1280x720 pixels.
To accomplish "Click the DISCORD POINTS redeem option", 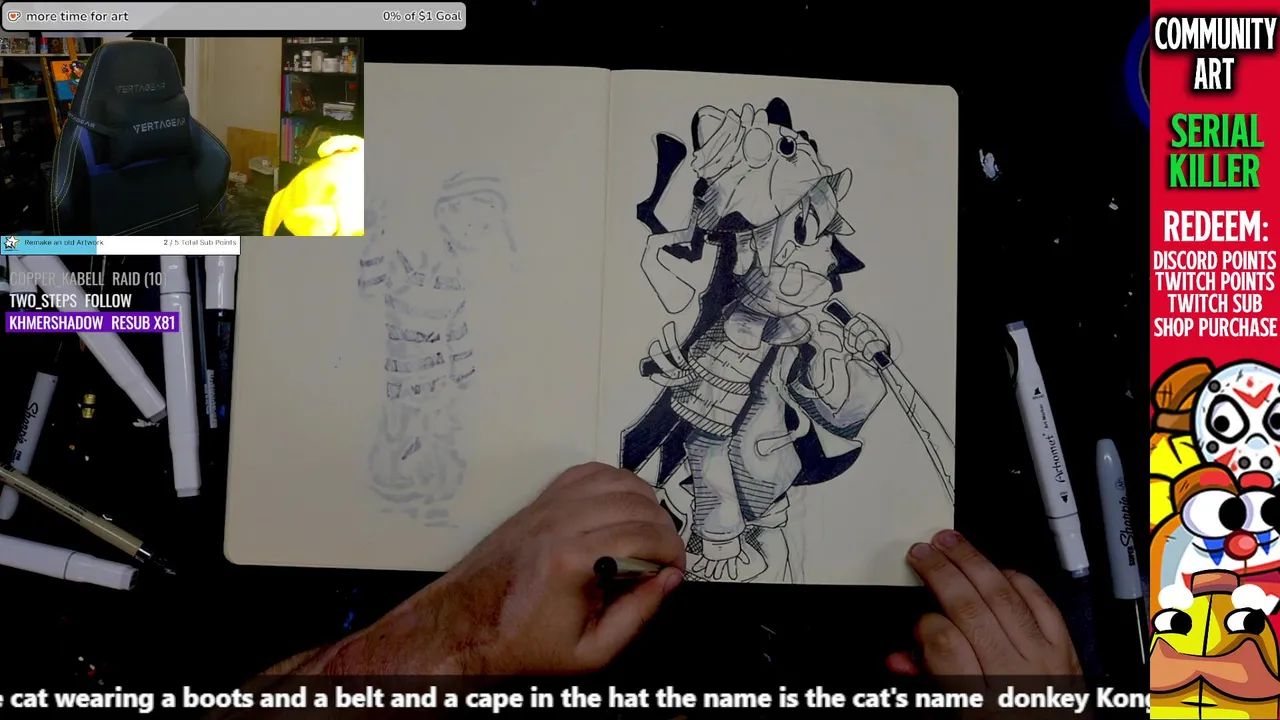I will pyautogui.click(x=1215, y=261).
